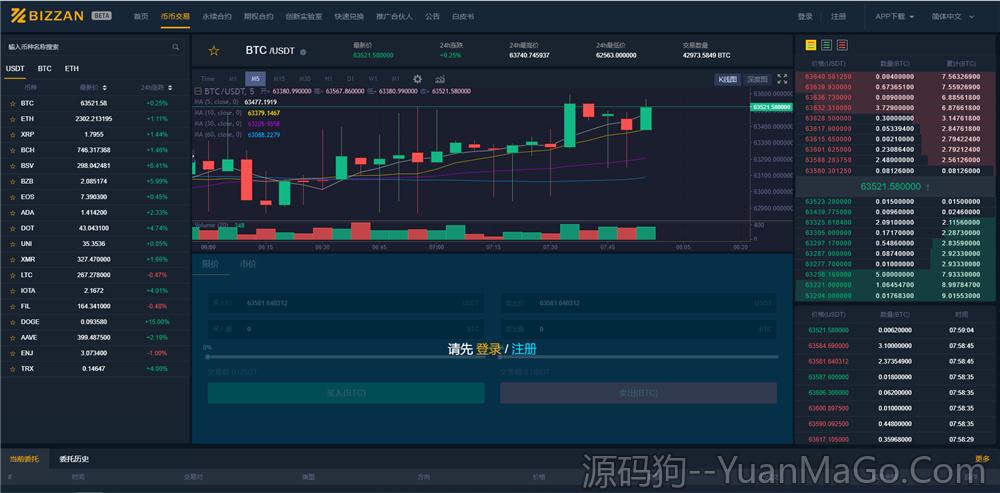Image resolution: width=1000 pixels, height=493 pixels.
Task: Click the 更多 link at bottom right
Action: (x=982, y=459)
